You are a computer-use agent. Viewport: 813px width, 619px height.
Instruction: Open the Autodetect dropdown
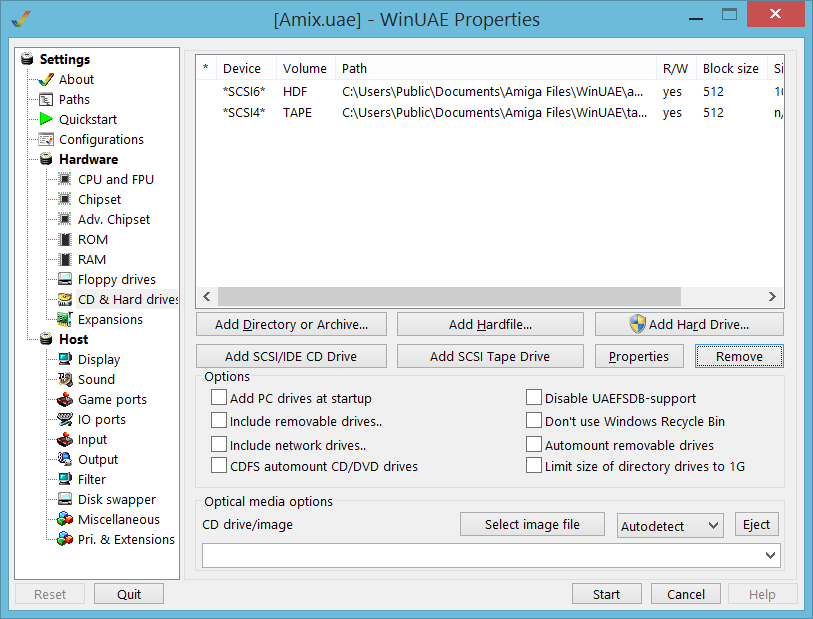point(670,526)
